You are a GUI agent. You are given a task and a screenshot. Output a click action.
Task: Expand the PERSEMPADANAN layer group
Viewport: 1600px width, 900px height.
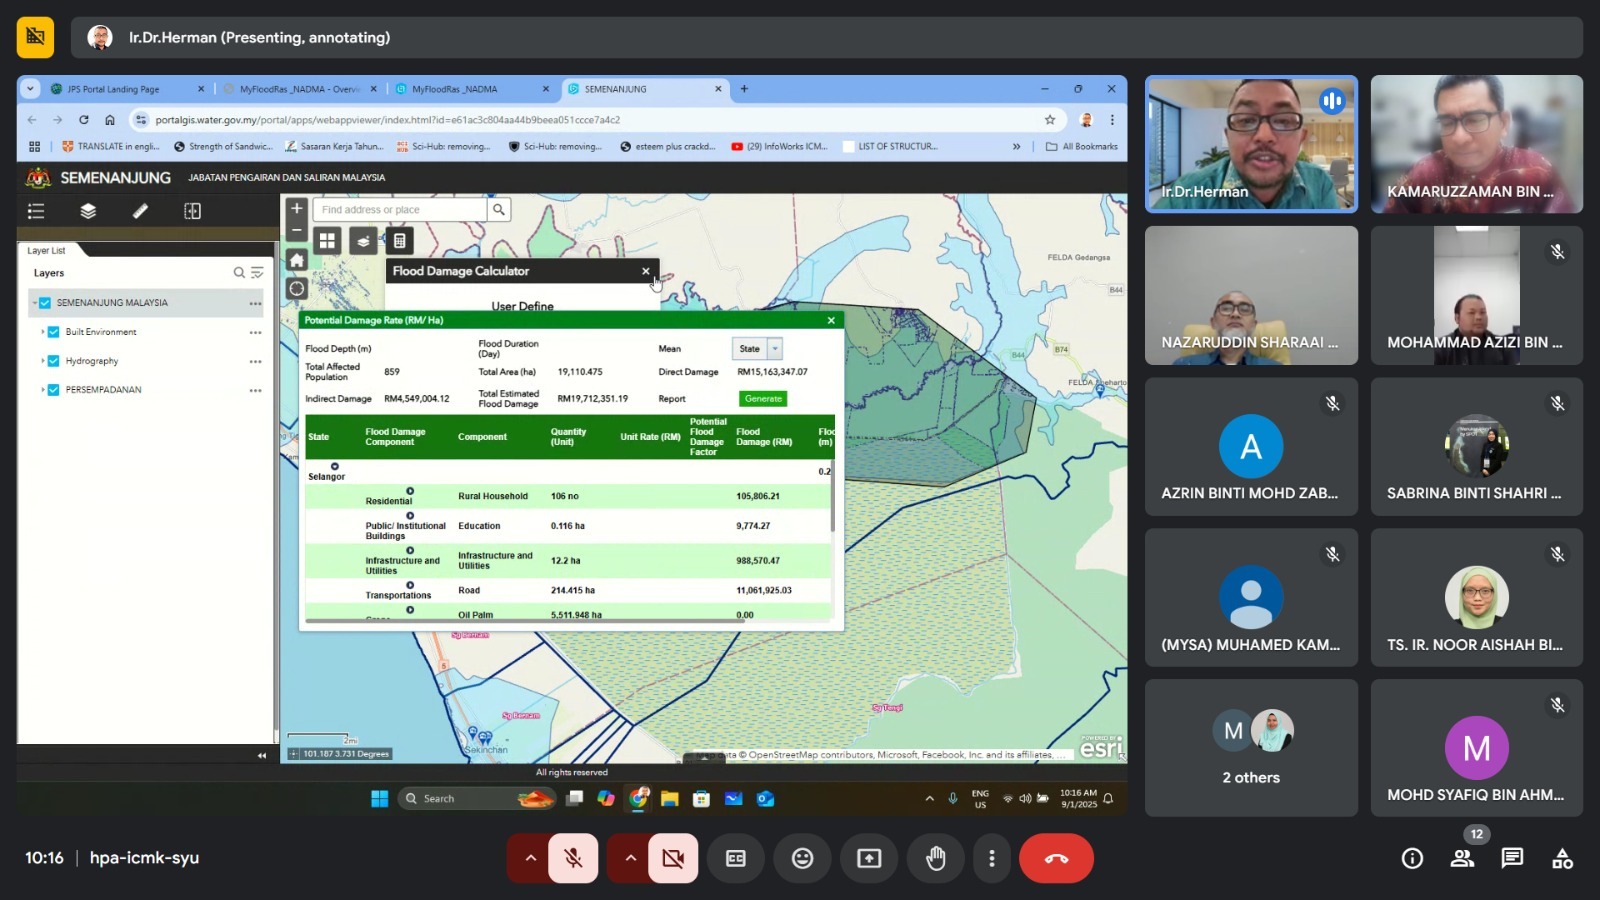tap(43, 390)
